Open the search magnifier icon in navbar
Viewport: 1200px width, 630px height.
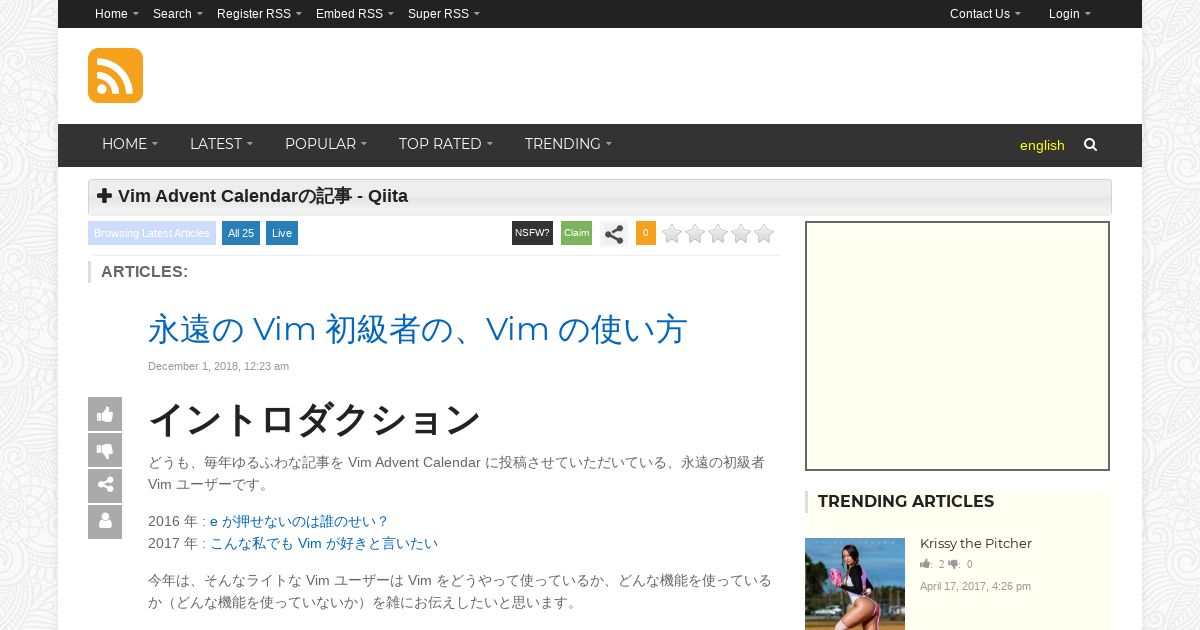1090,145
